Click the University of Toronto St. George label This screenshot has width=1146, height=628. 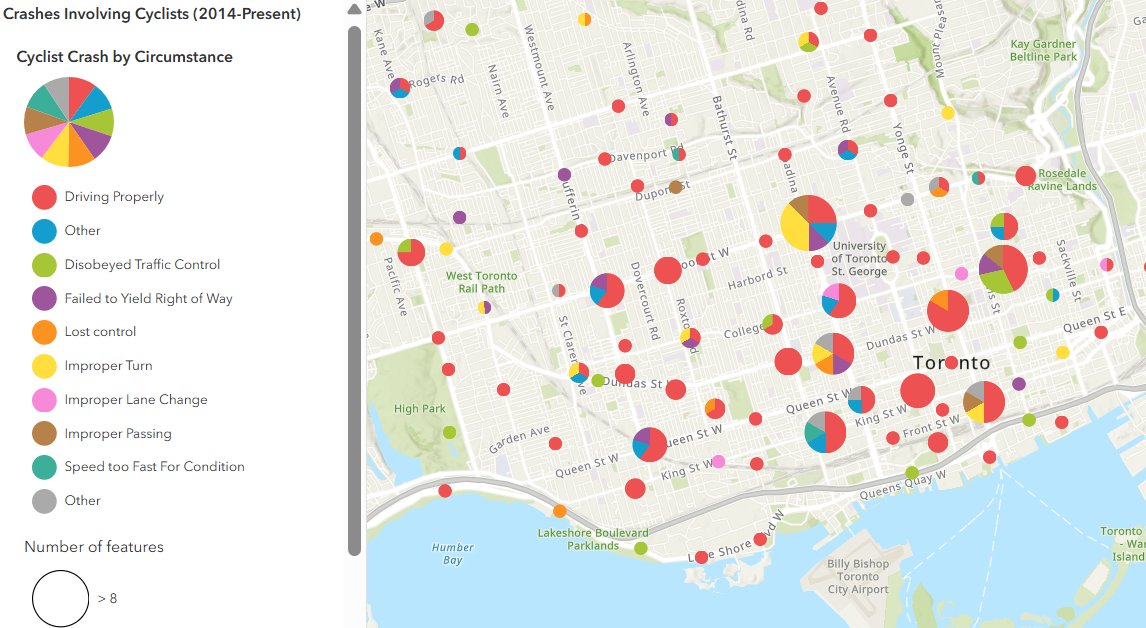pyautogui.click(x=860, y=259)
